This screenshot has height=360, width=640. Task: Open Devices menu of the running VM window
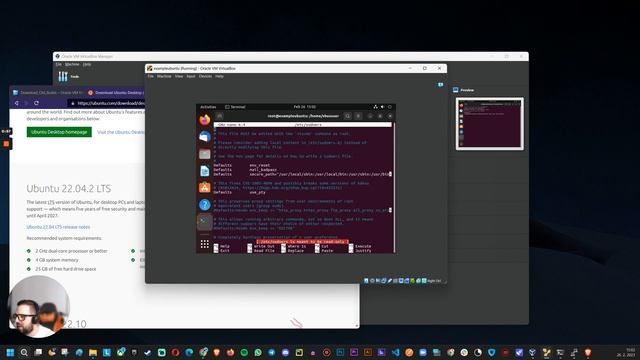pyautogui.click(x=205, y=76)
